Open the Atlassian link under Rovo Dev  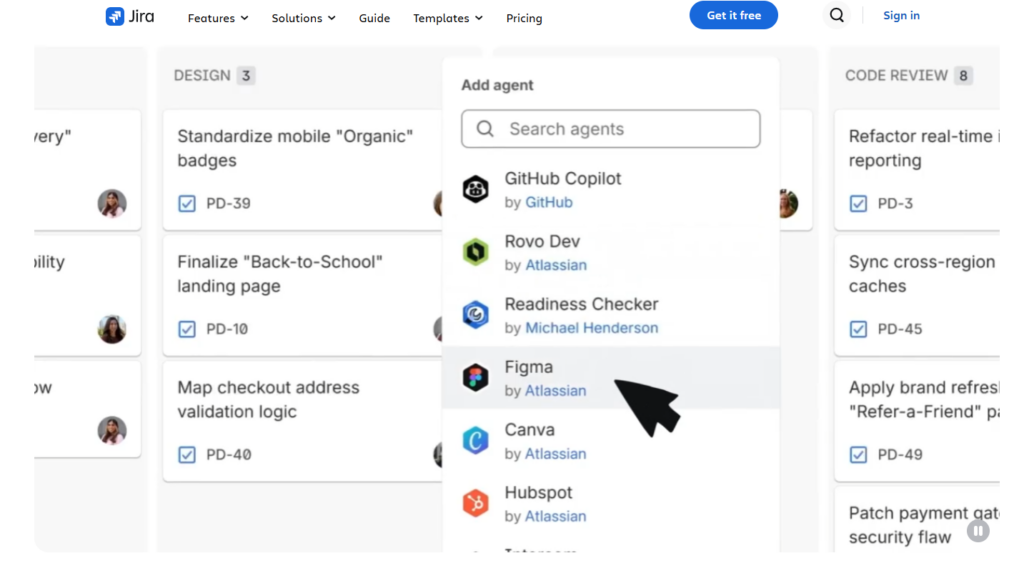coord(556,265)
